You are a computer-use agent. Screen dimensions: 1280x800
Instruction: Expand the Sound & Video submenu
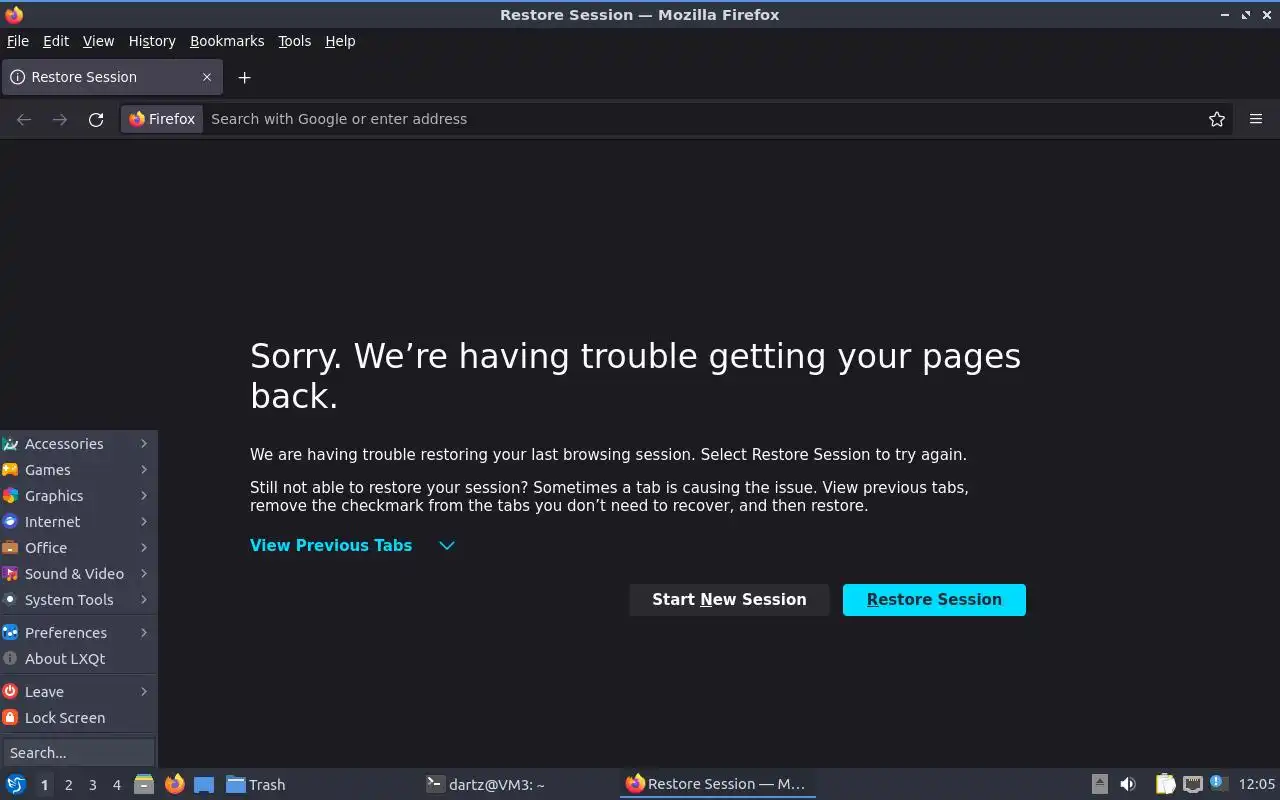[78, 574]
